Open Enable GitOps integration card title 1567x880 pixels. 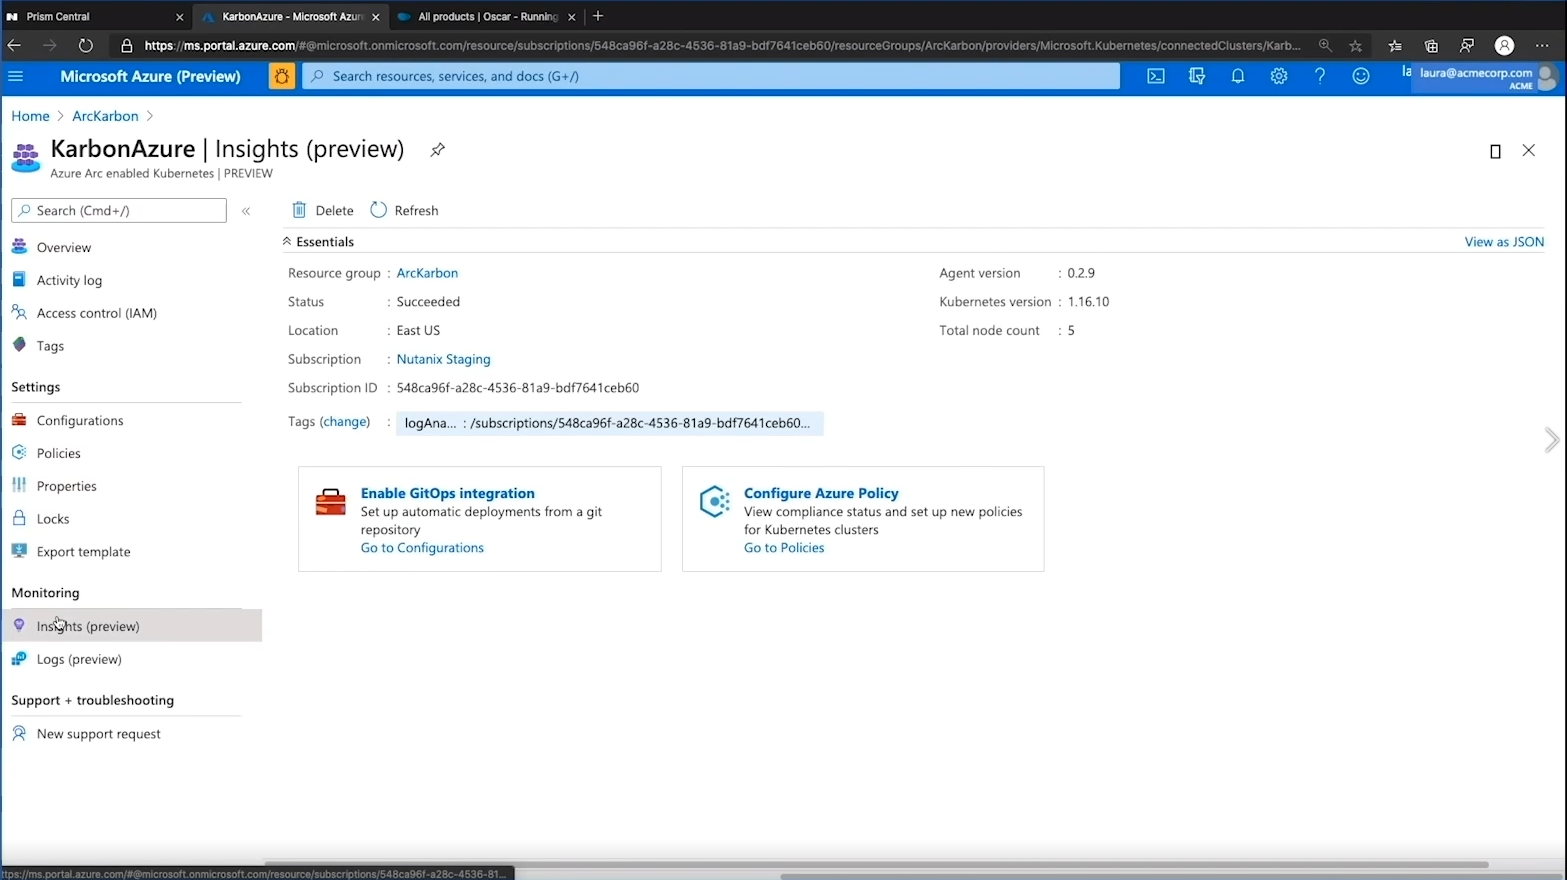click(447, 493)
